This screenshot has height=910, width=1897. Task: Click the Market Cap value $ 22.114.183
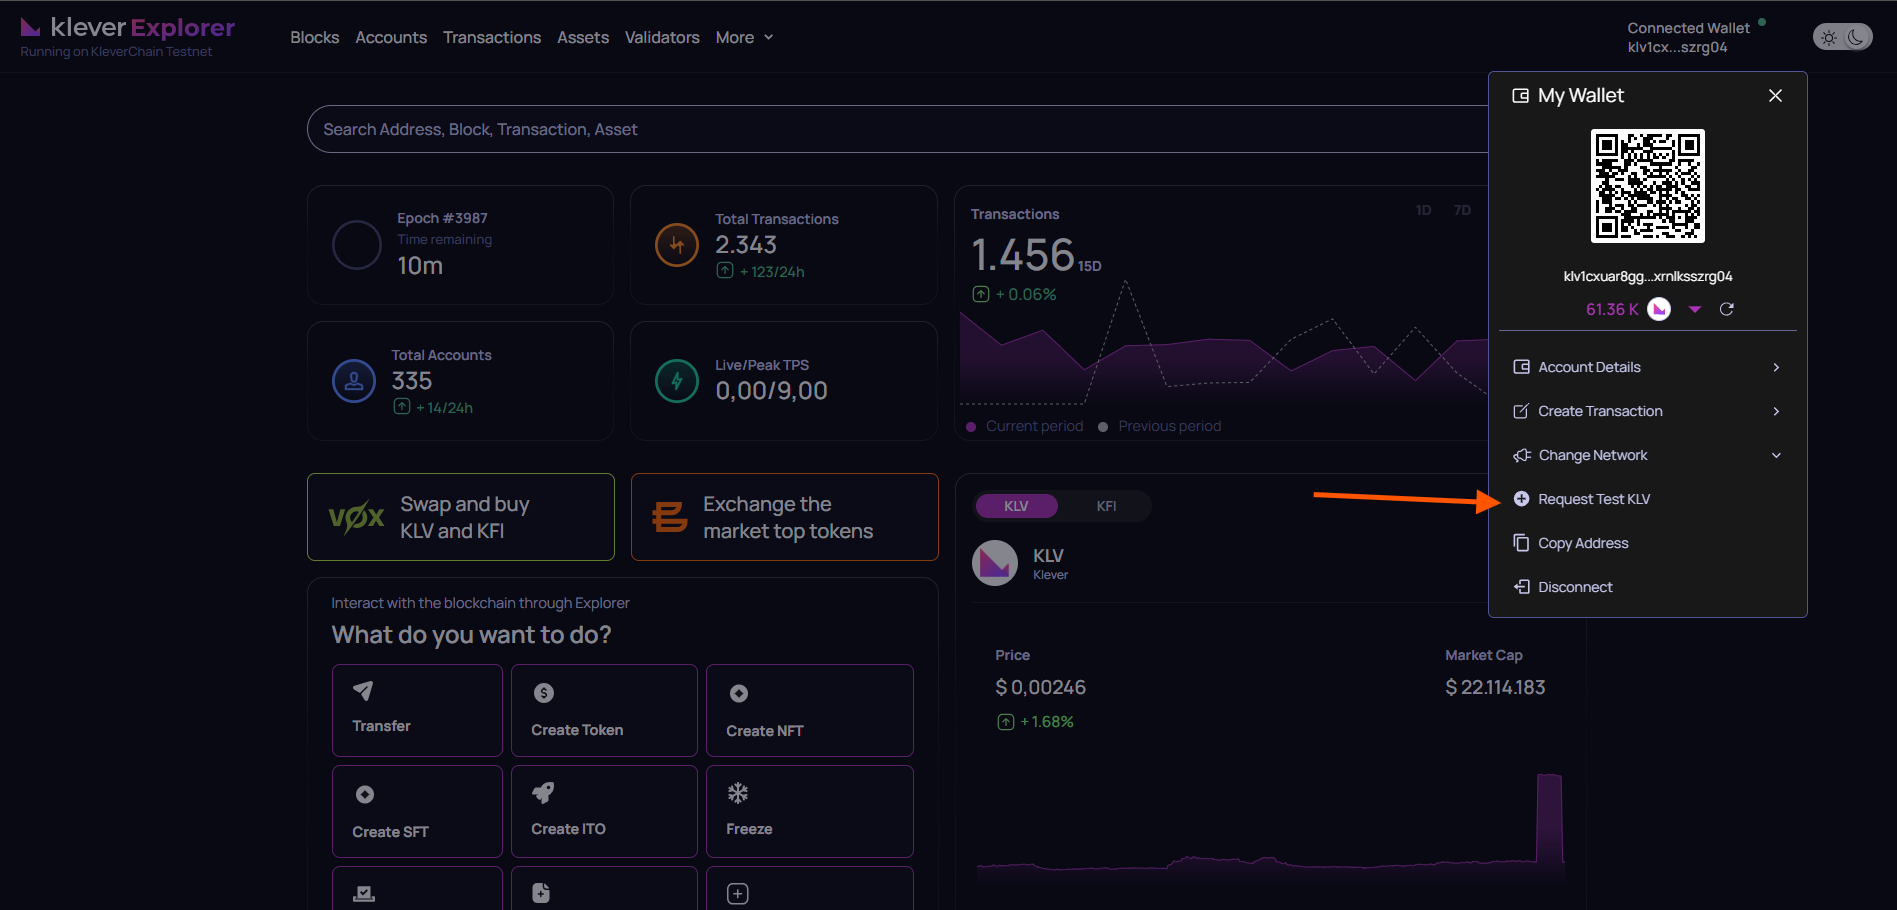coord(1495,687)
